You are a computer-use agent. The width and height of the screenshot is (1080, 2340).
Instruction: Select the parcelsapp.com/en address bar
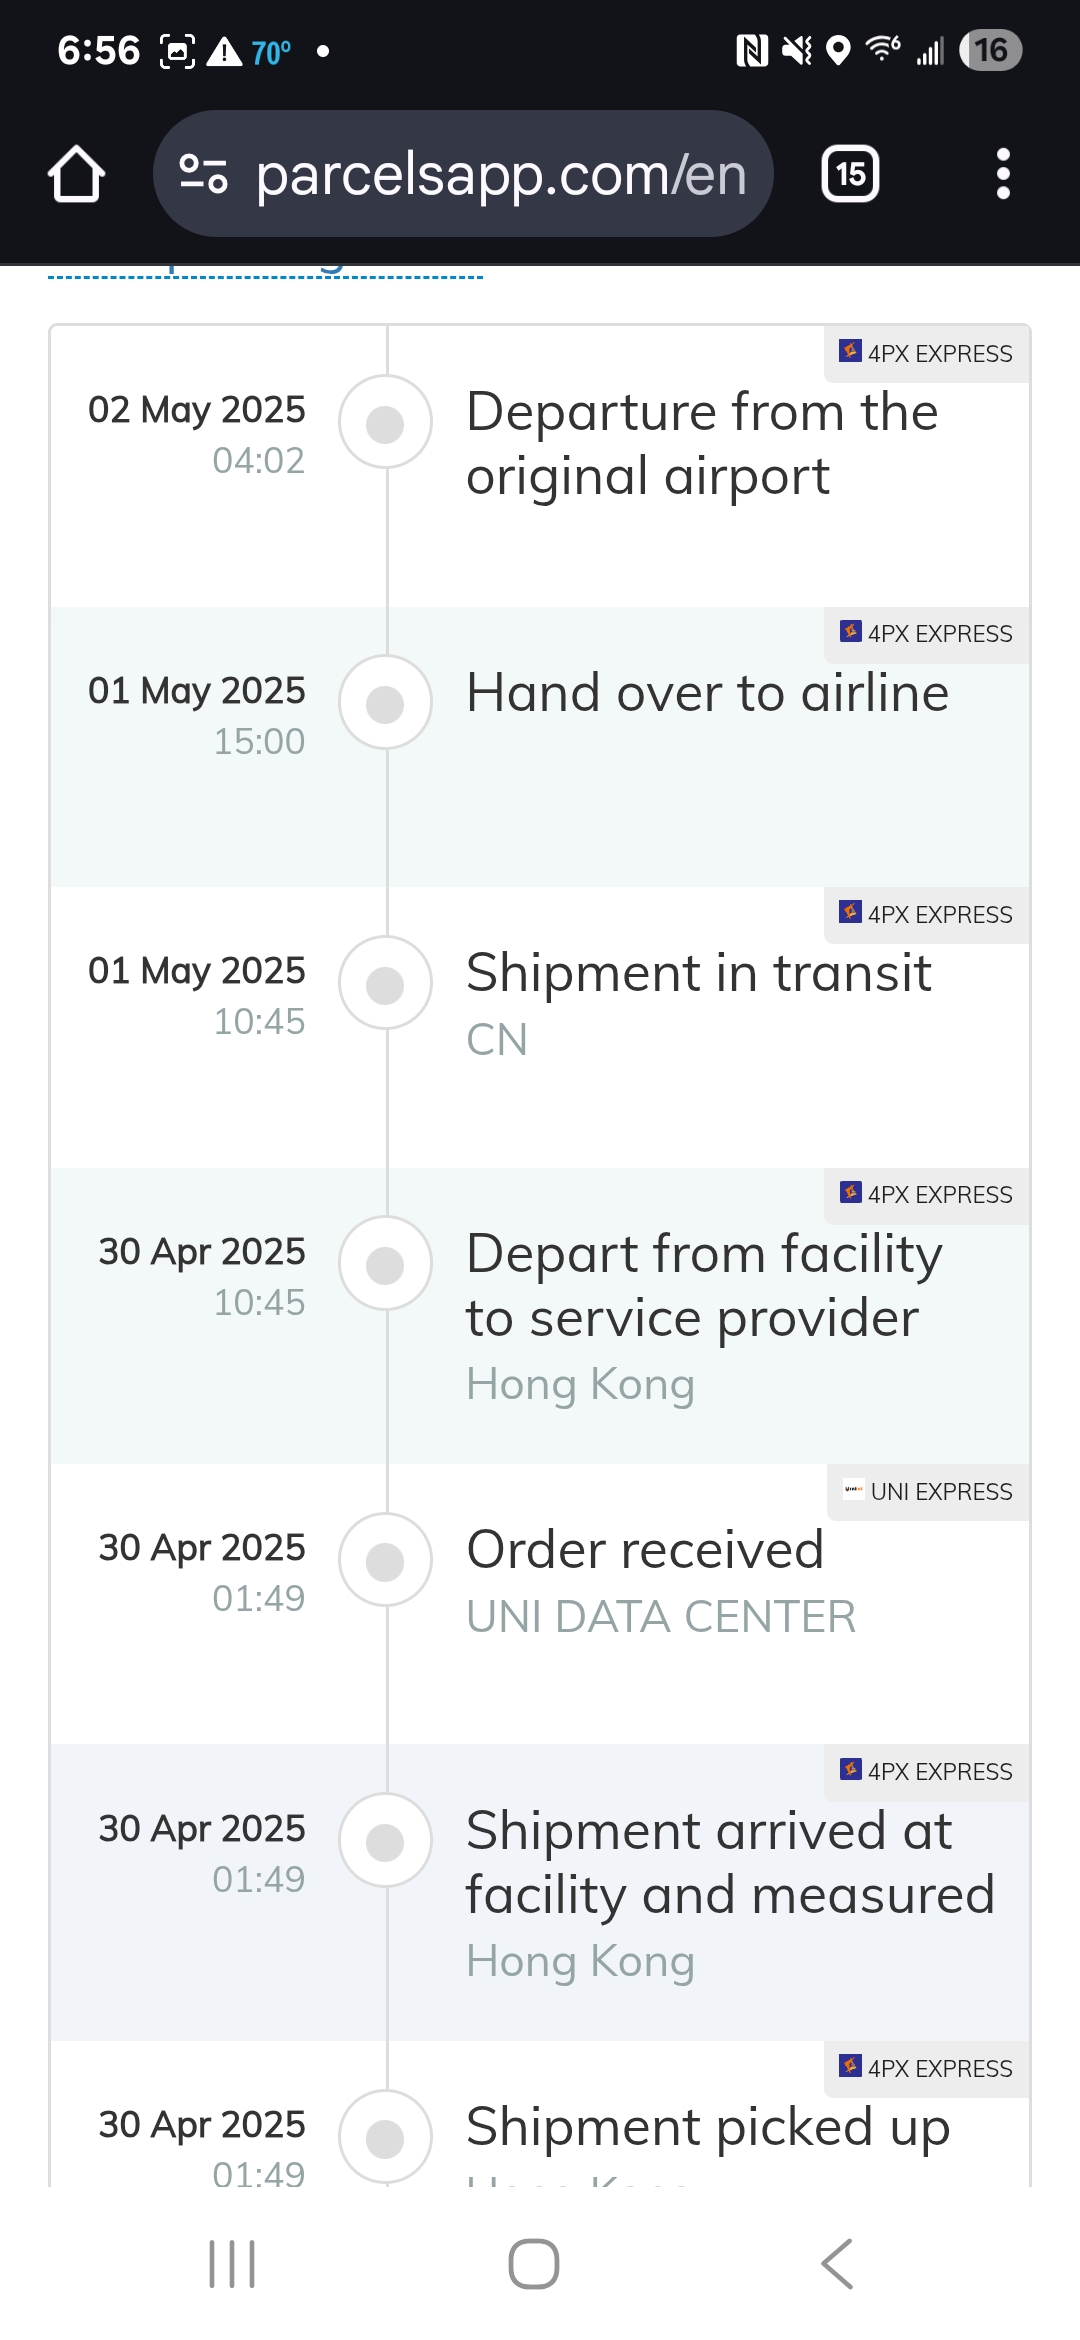[x=463, y=174]
